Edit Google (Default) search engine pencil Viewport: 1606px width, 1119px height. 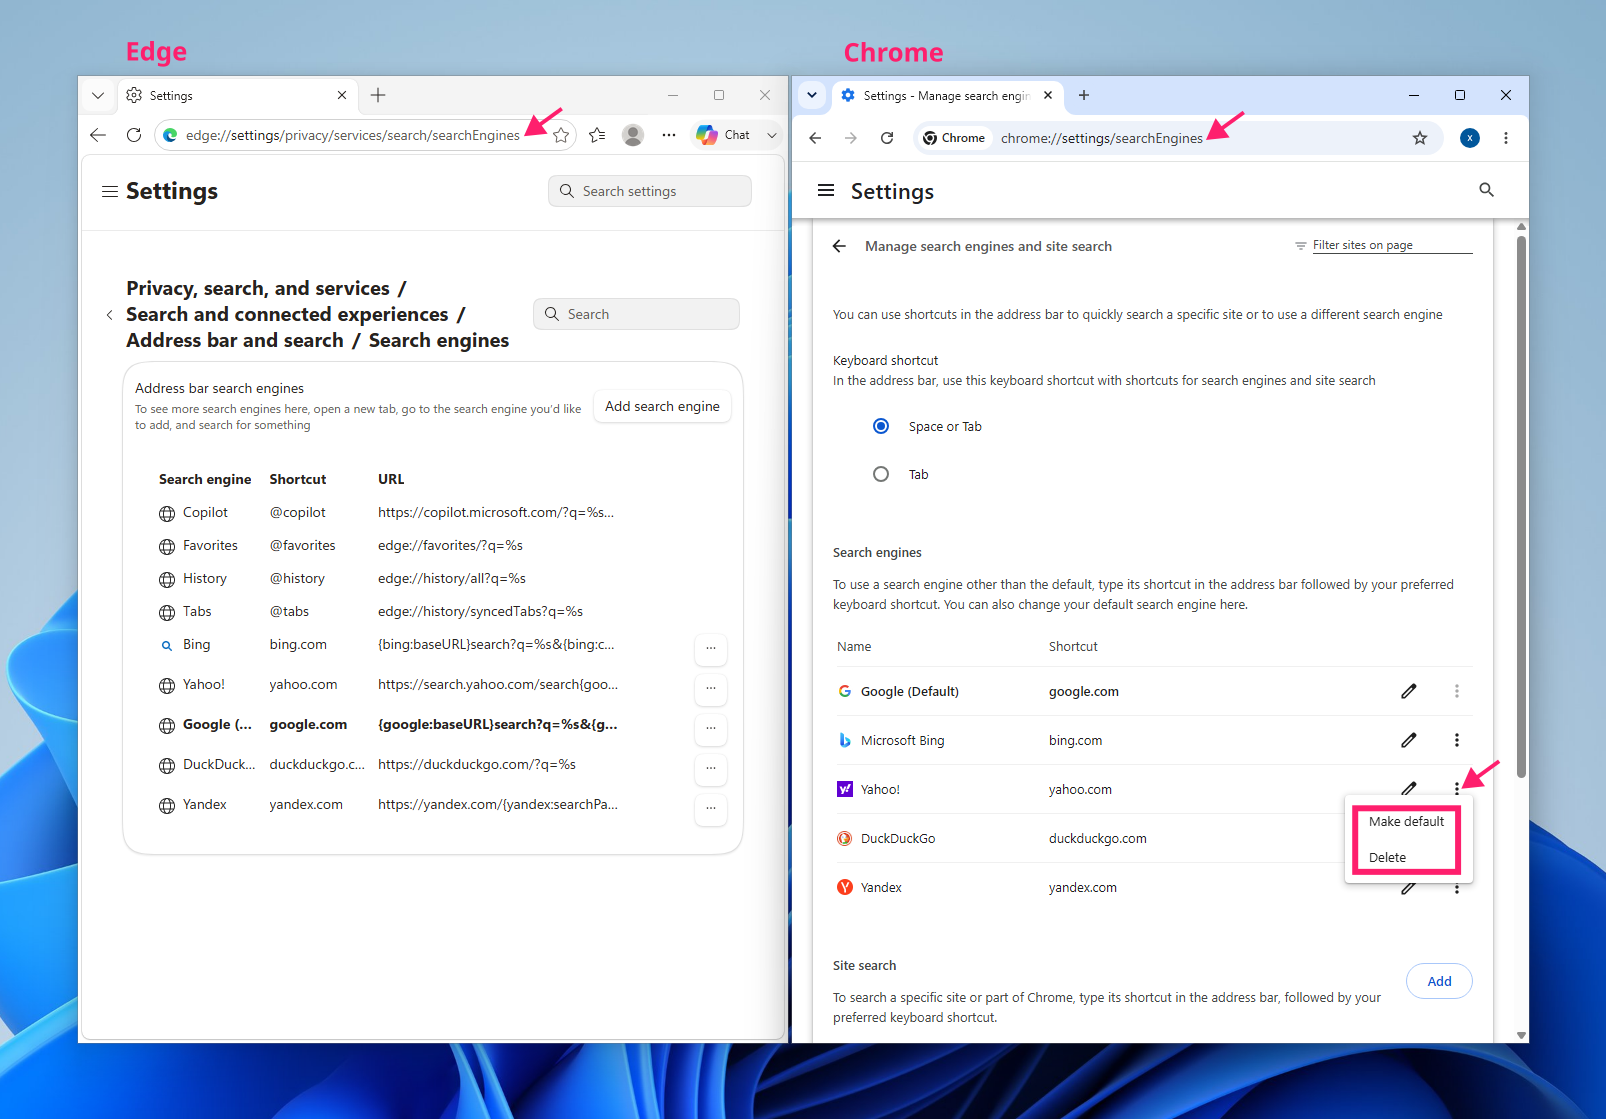1409,691
